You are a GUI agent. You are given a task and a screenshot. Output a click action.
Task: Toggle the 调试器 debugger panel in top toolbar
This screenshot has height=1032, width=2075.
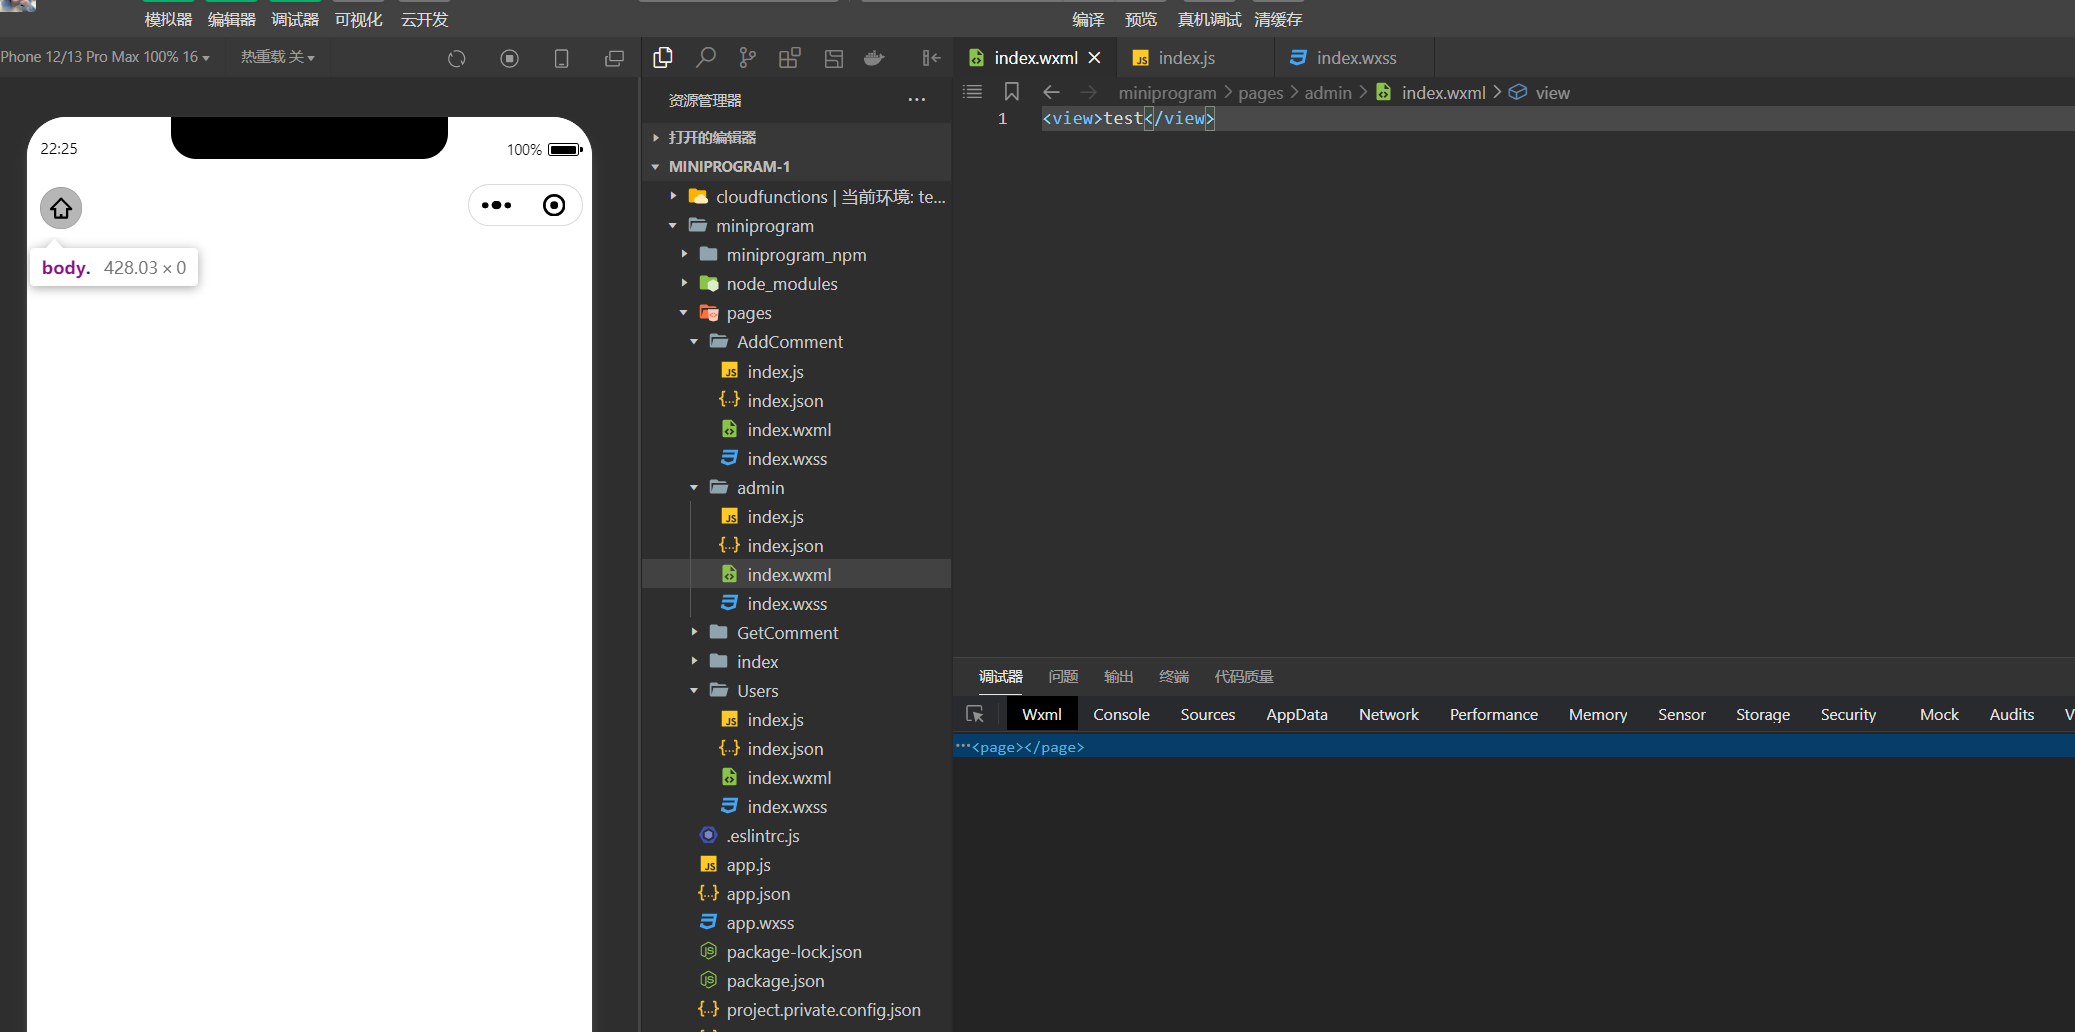click(295, 19)
